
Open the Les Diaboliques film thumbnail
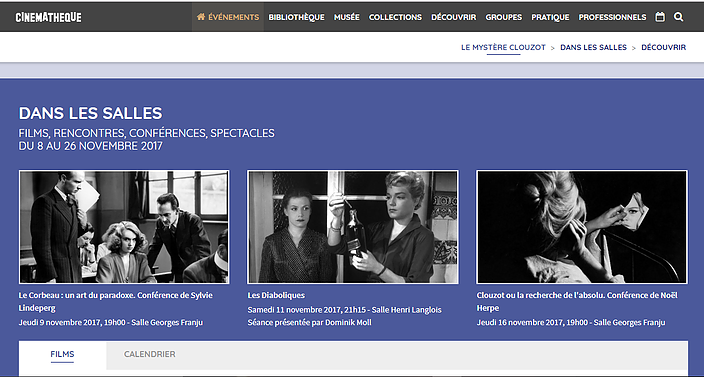click(x=353, y=227)
